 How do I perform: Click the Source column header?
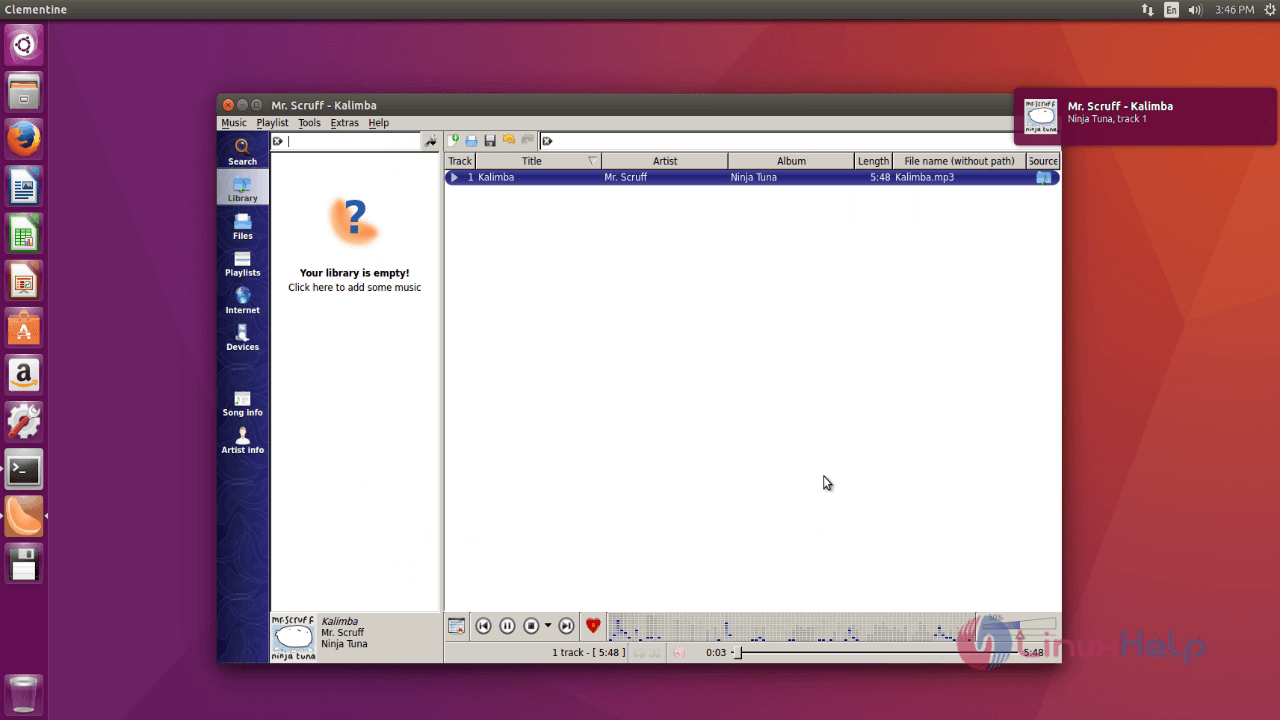pos(1043,161)
